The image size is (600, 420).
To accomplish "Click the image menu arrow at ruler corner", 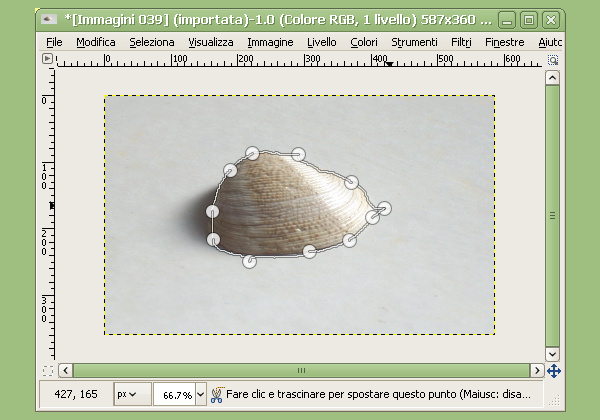I will pos(46,59).
